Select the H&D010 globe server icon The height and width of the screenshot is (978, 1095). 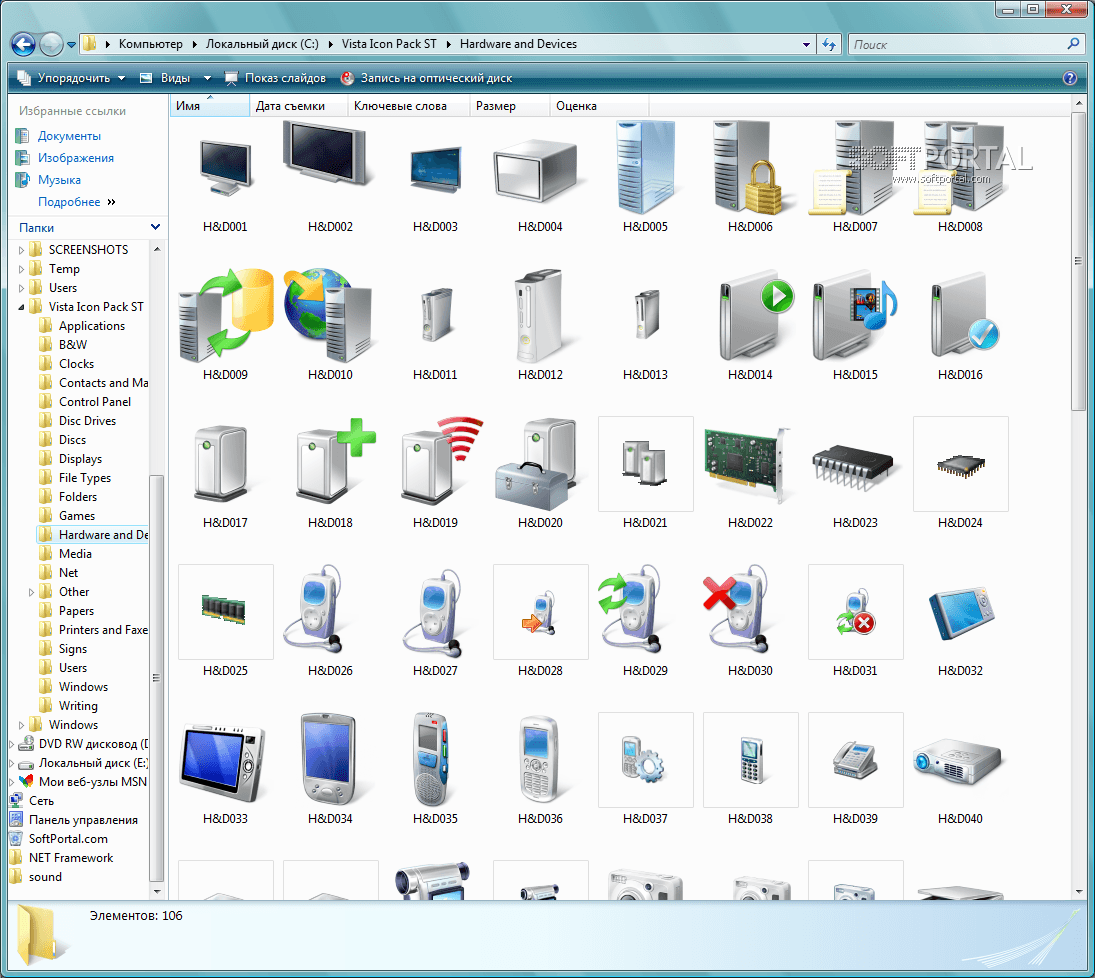point(330,316)
